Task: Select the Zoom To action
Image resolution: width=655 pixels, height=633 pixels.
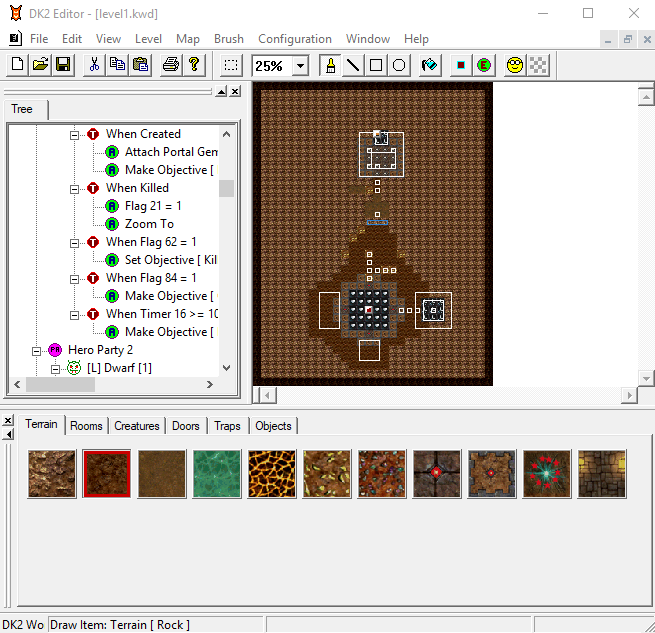Action: click(150, 224)
